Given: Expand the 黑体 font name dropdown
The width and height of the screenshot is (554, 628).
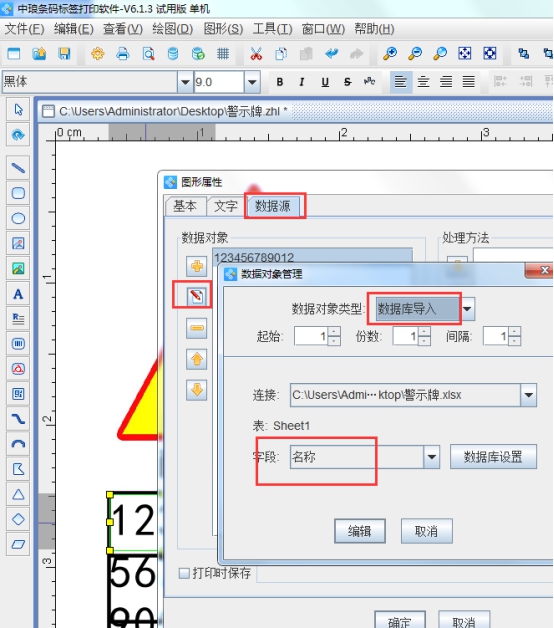Looking at the screenshot, I should point(185,83).
